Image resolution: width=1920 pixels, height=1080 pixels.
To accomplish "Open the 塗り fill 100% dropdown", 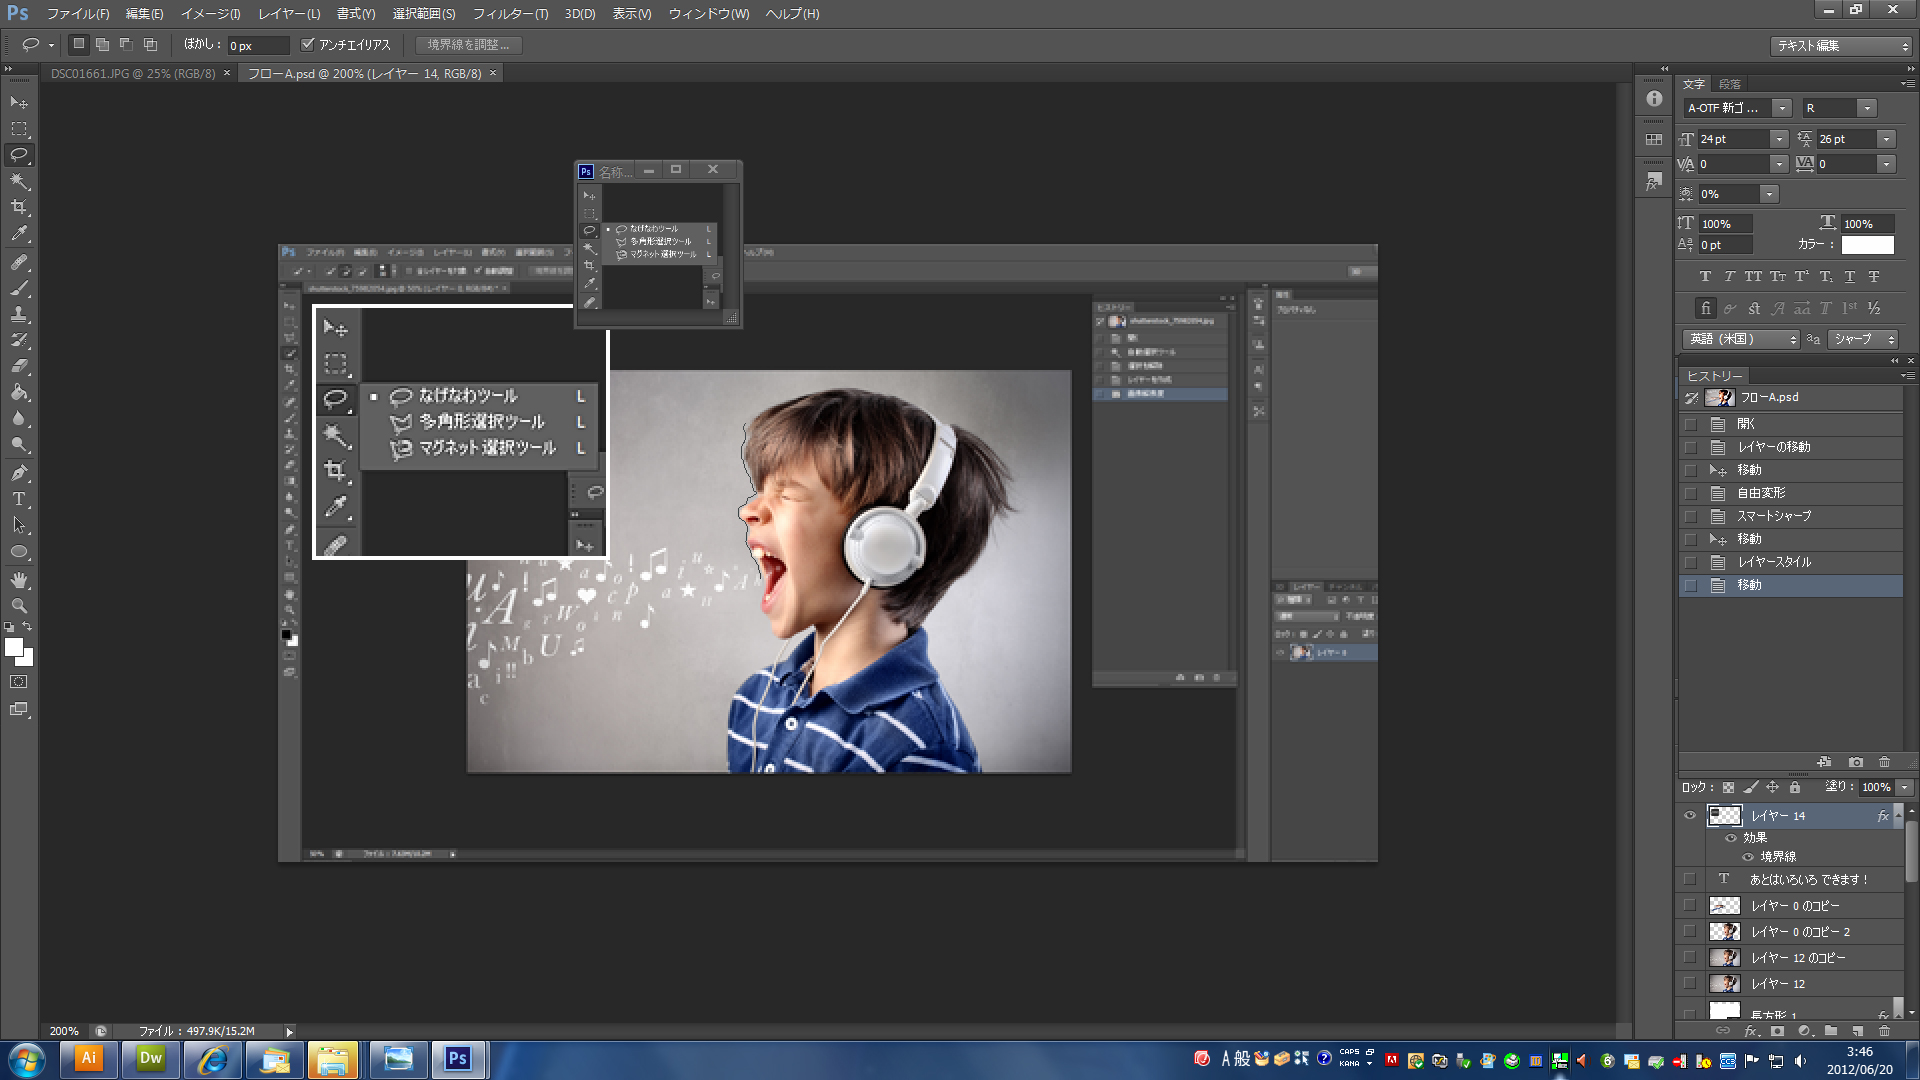I will (x=1905, y=788).
